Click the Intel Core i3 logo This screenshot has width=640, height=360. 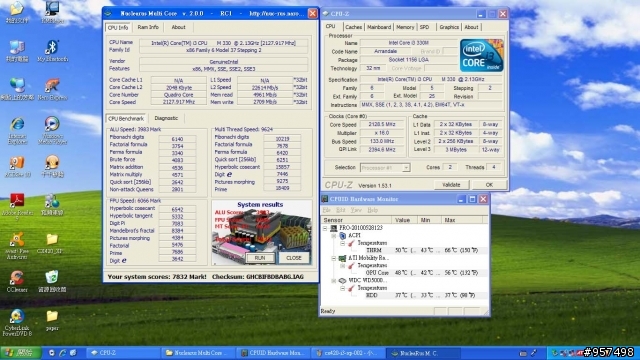[x=482, y=56]
